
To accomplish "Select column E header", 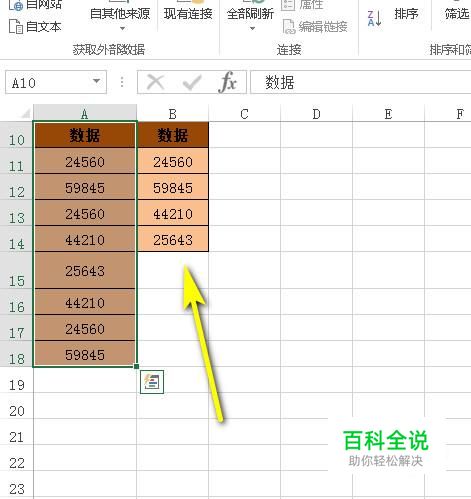I will pos(388,114).
